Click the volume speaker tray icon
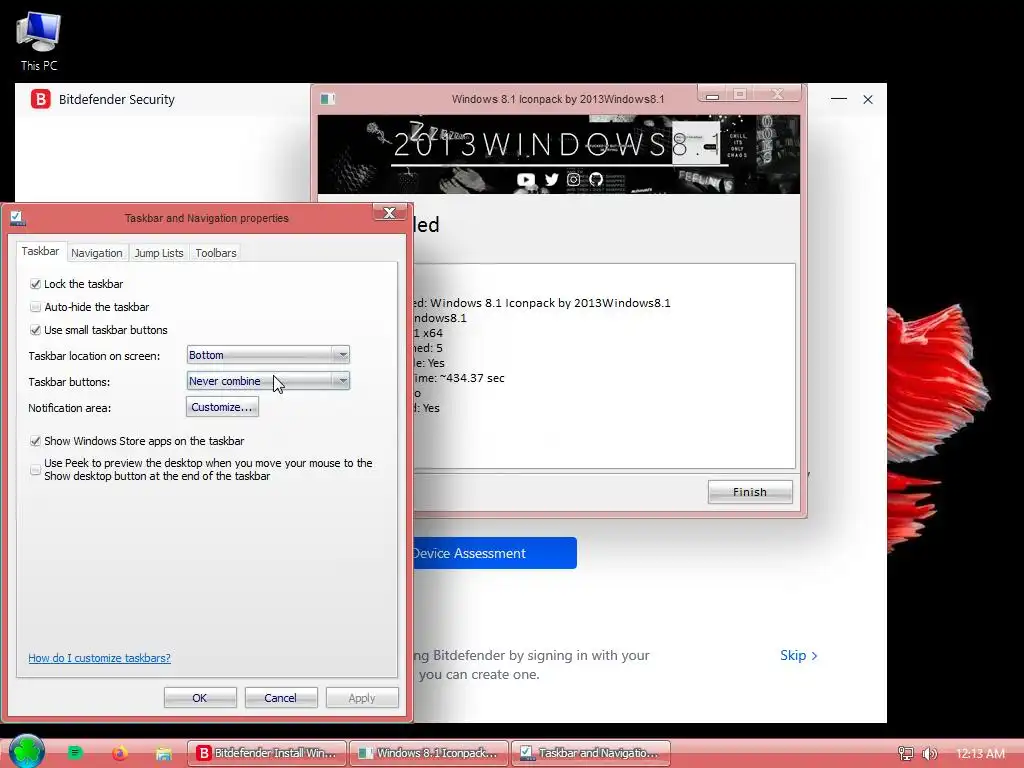This screenshot has height=768, width=1024. point(929,754)
